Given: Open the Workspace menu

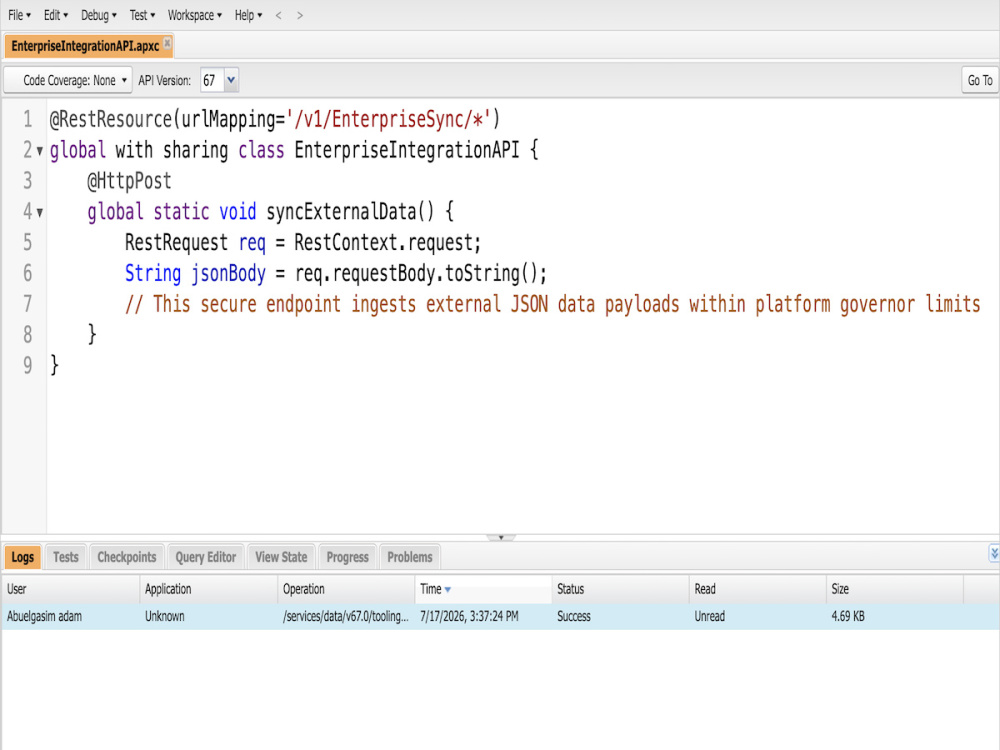Looking at the screenshot, I should tap(195, 15).
